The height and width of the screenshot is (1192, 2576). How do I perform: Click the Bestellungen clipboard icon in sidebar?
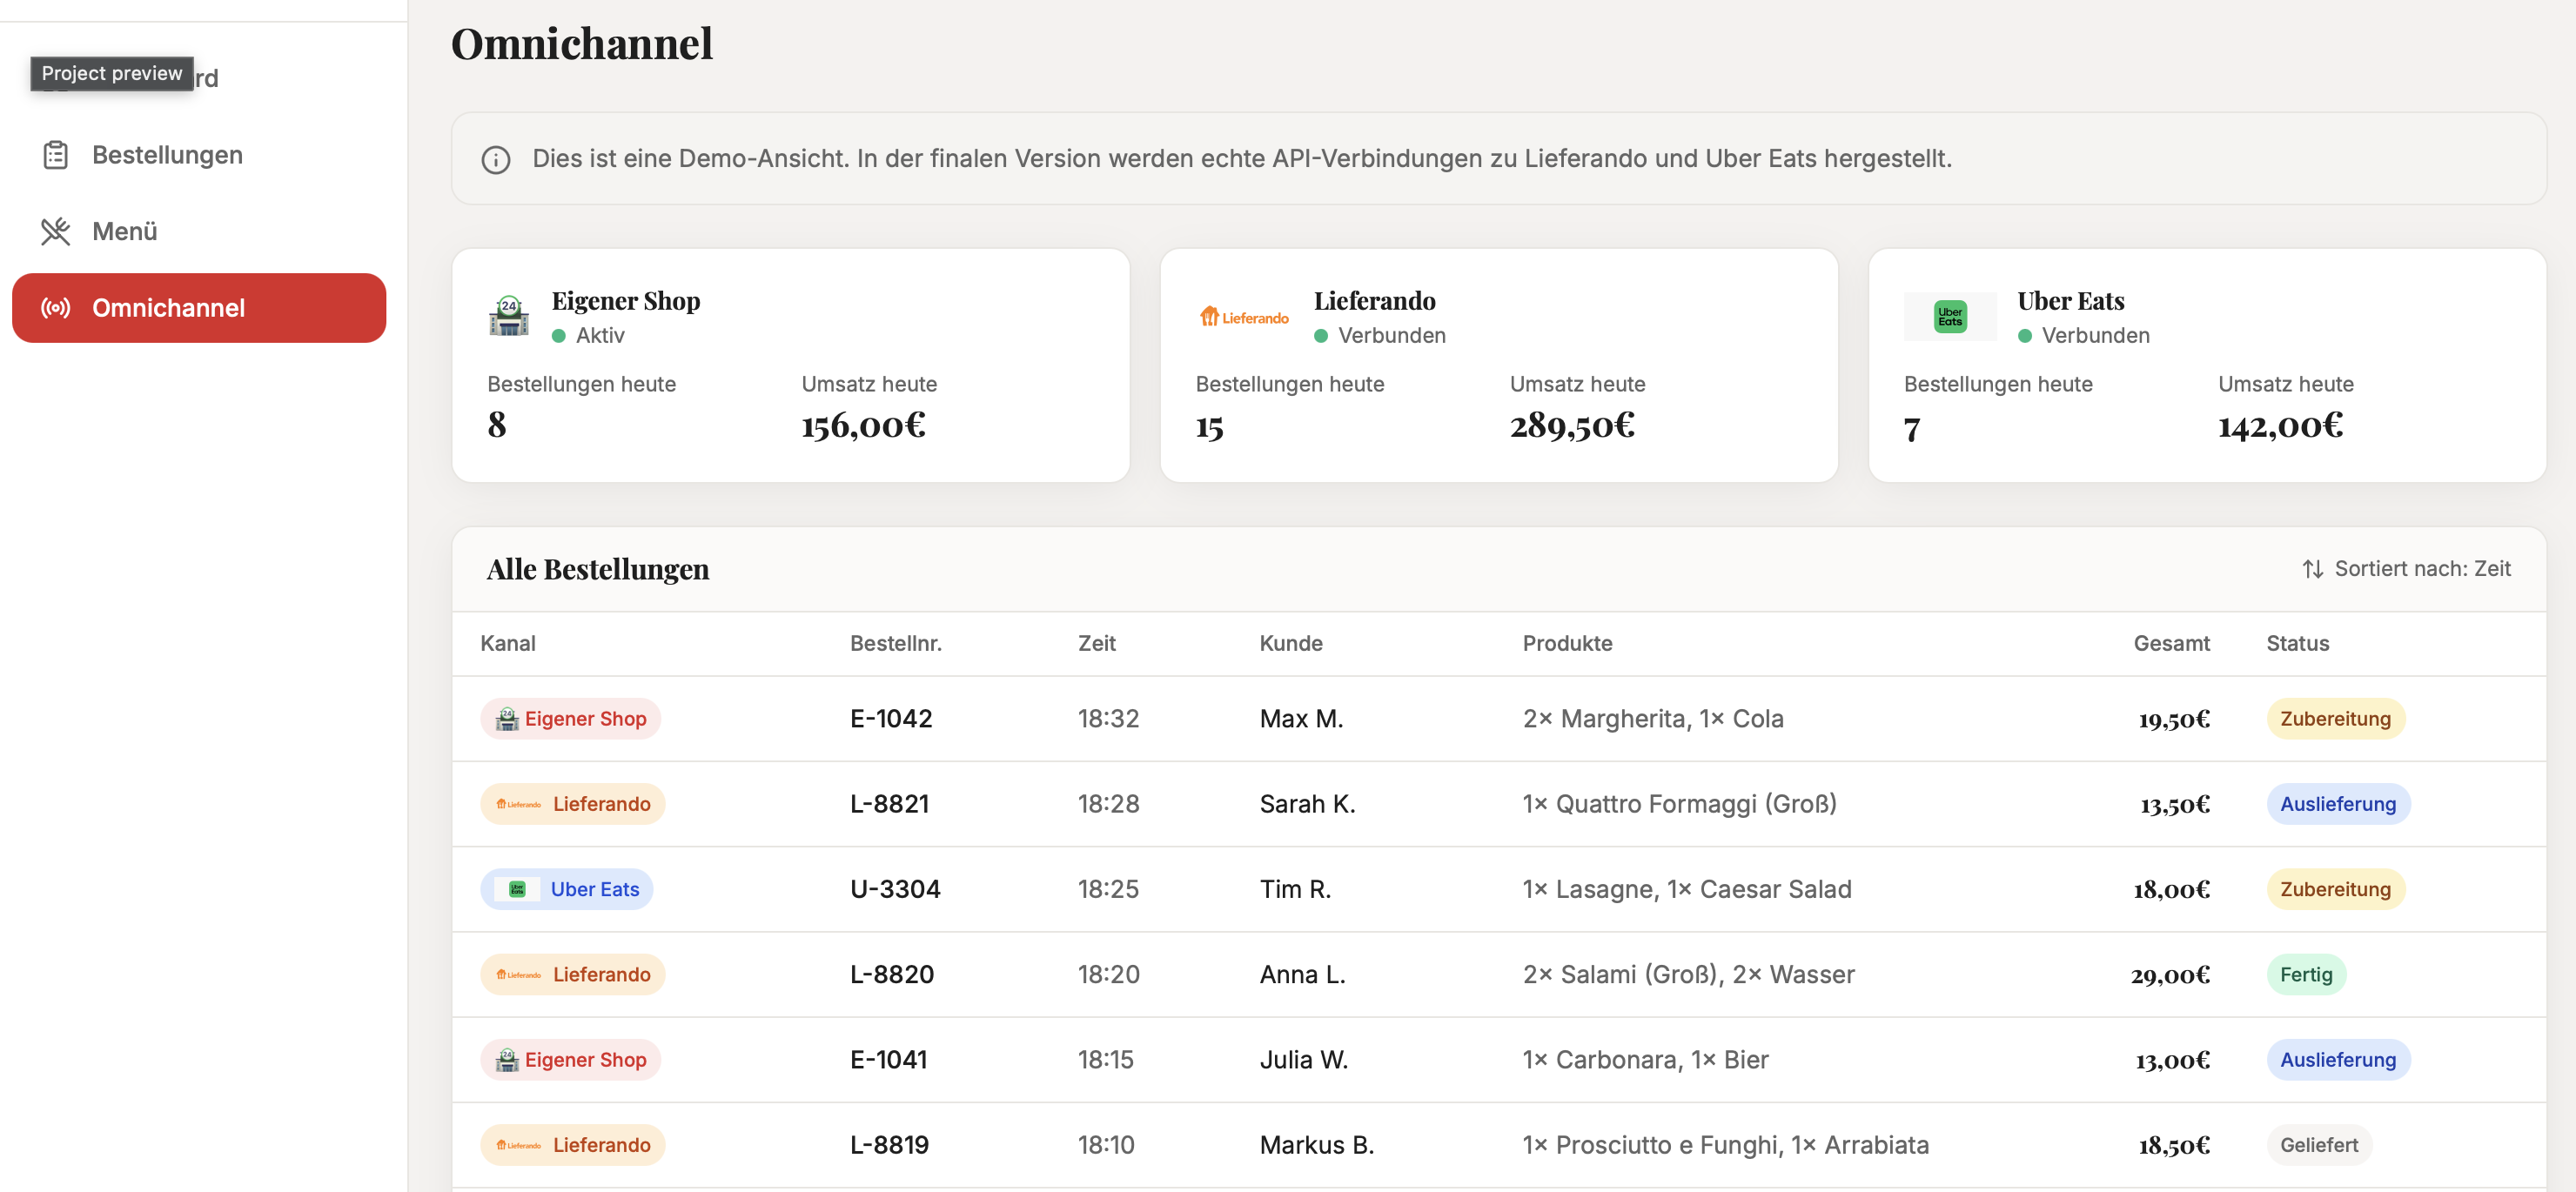(55, 155)
